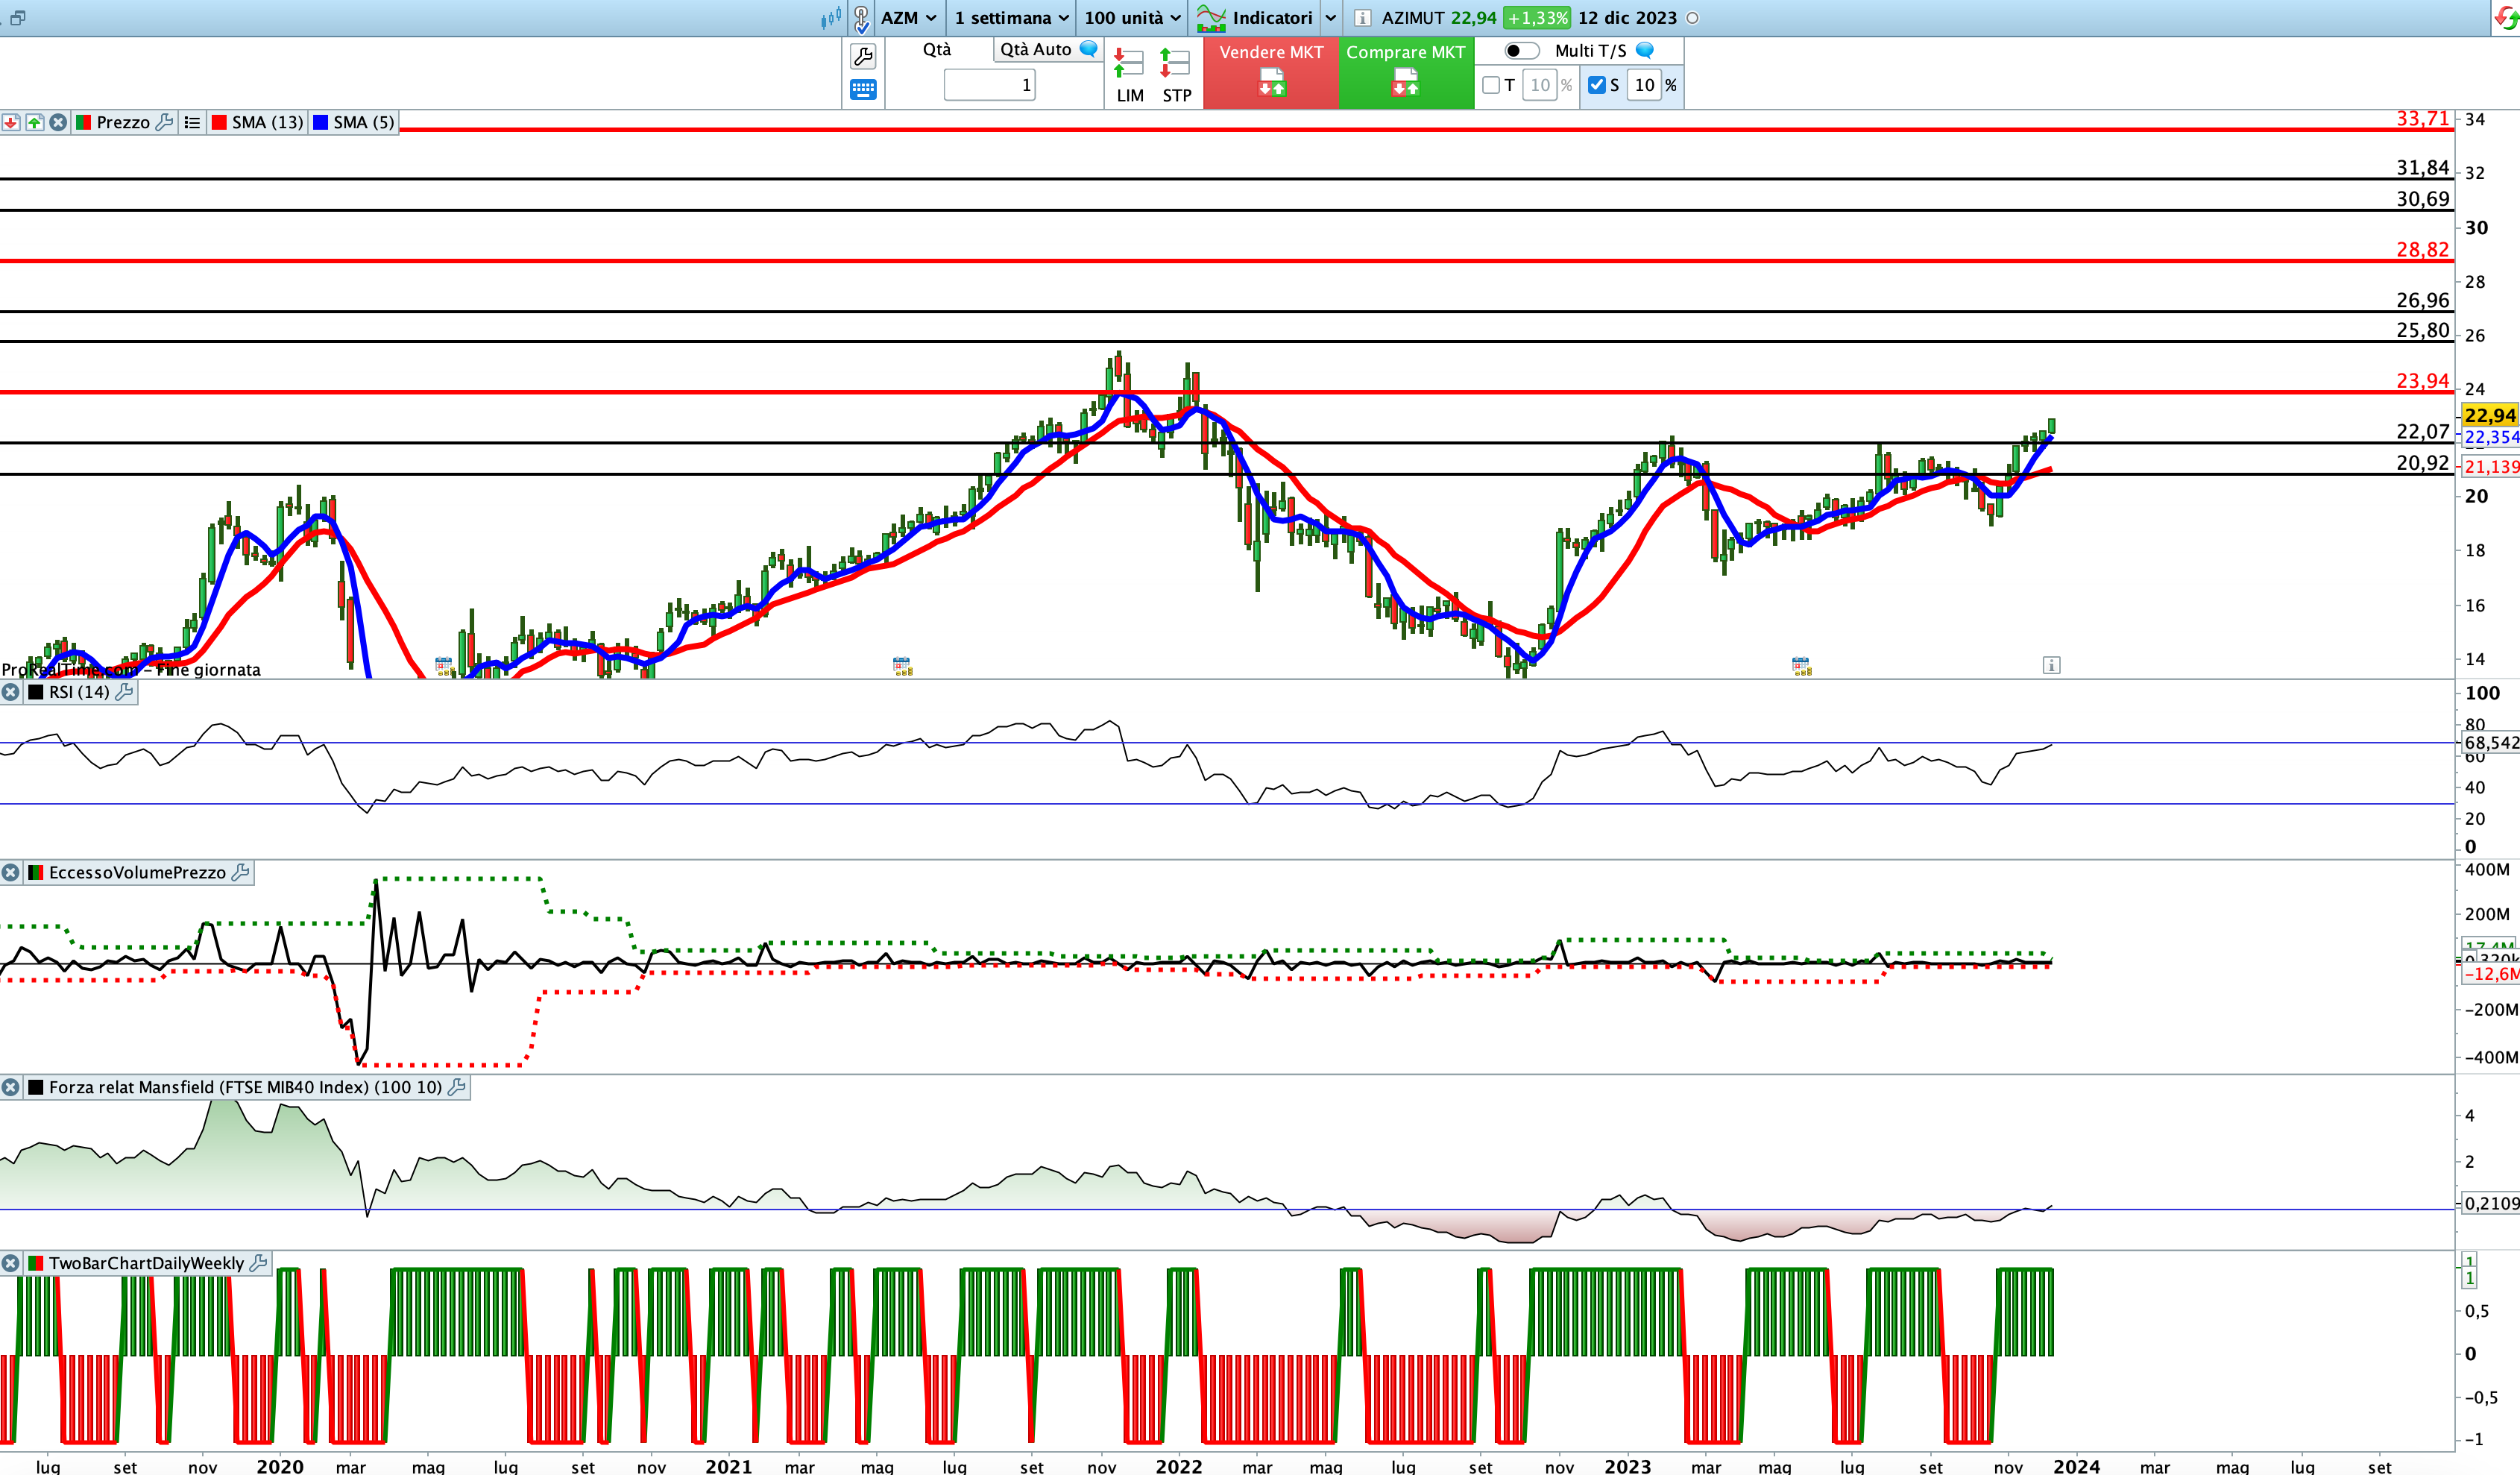The height and width of the screenshot is (1475, 2520).
Task: Select the Qtà tab
Action: click(937, 49)
